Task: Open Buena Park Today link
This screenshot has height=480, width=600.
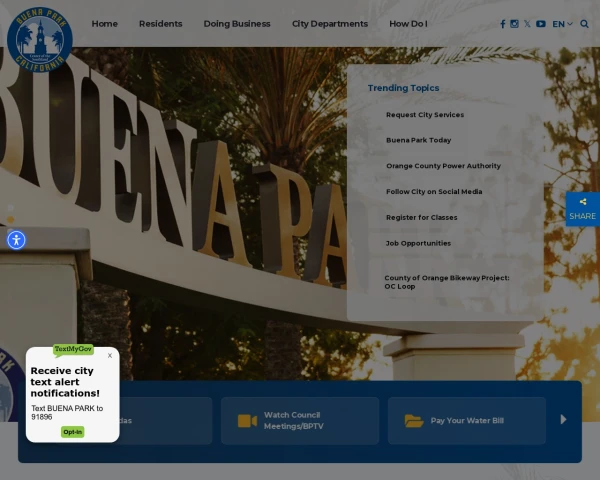Action: [419, 140]
